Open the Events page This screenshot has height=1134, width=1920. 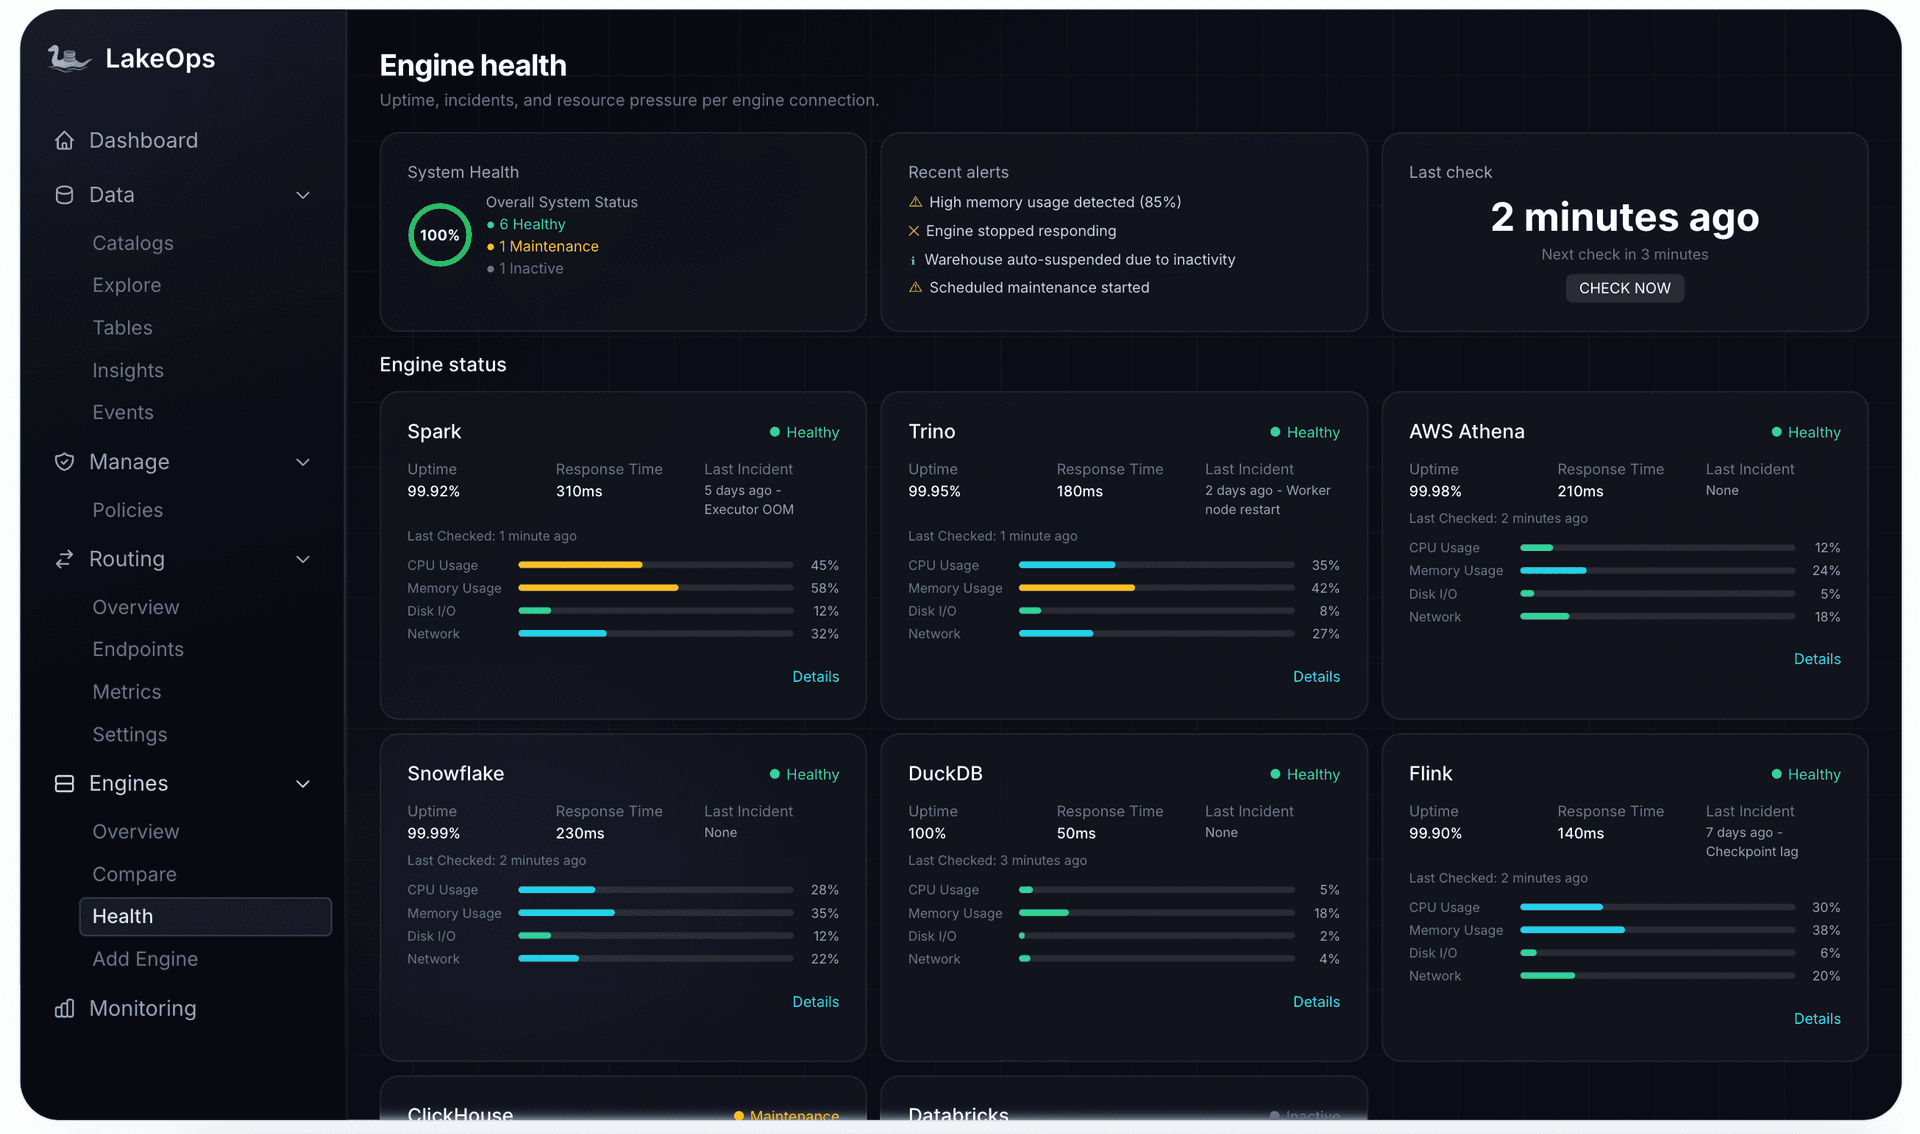123,412
